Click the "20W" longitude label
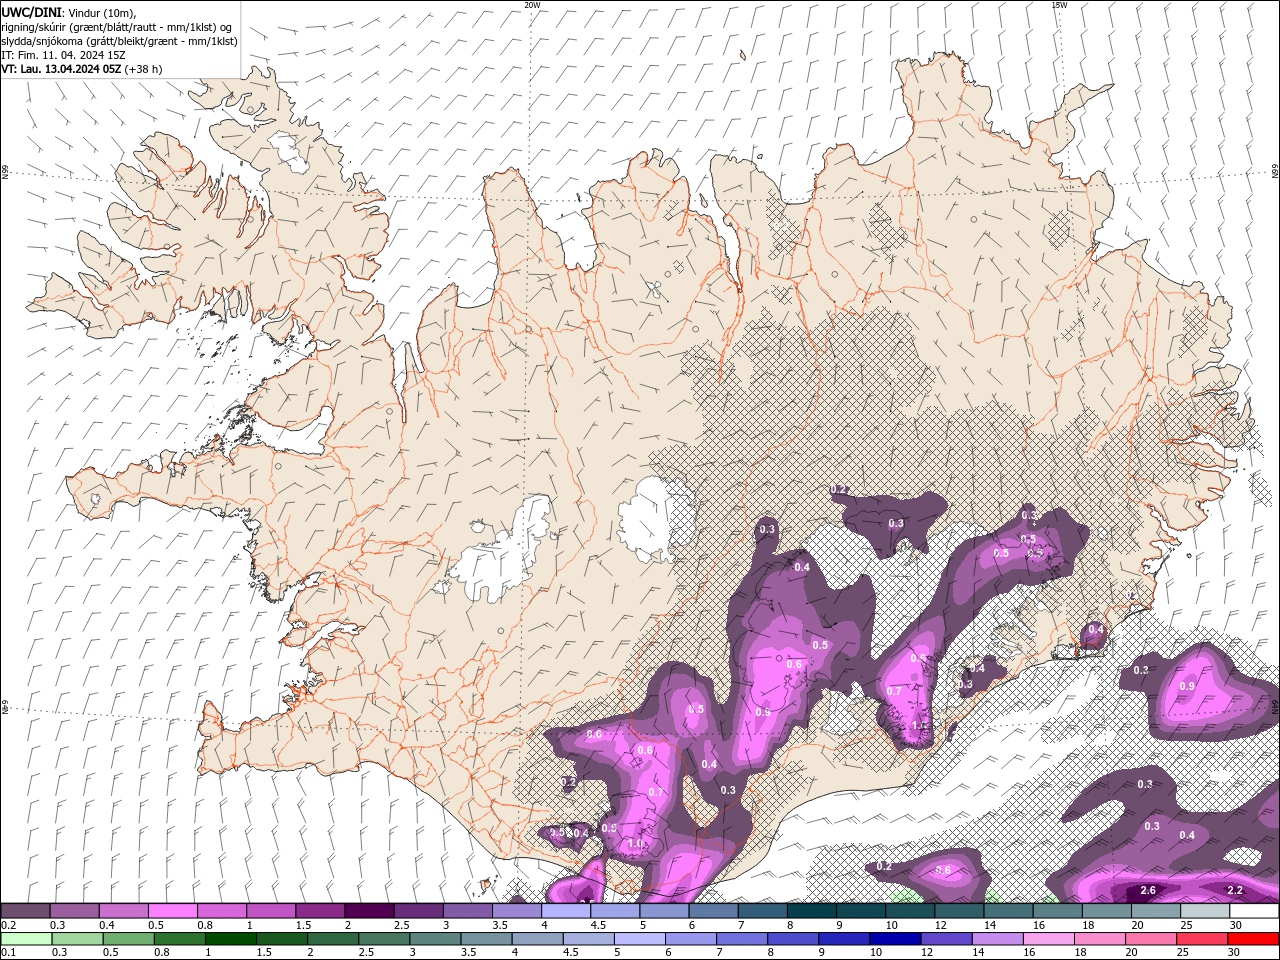Viewport: 1280px width, 960px height. (532, 5)
